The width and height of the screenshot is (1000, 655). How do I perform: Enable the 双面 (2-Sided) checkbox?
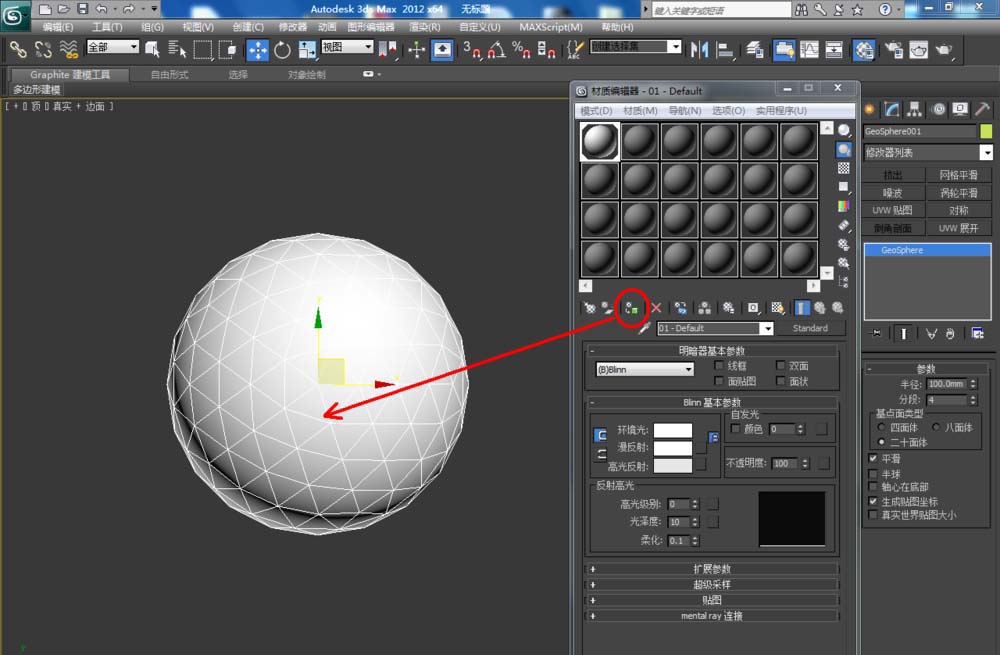pyautogui.click(x=779, y=366)
